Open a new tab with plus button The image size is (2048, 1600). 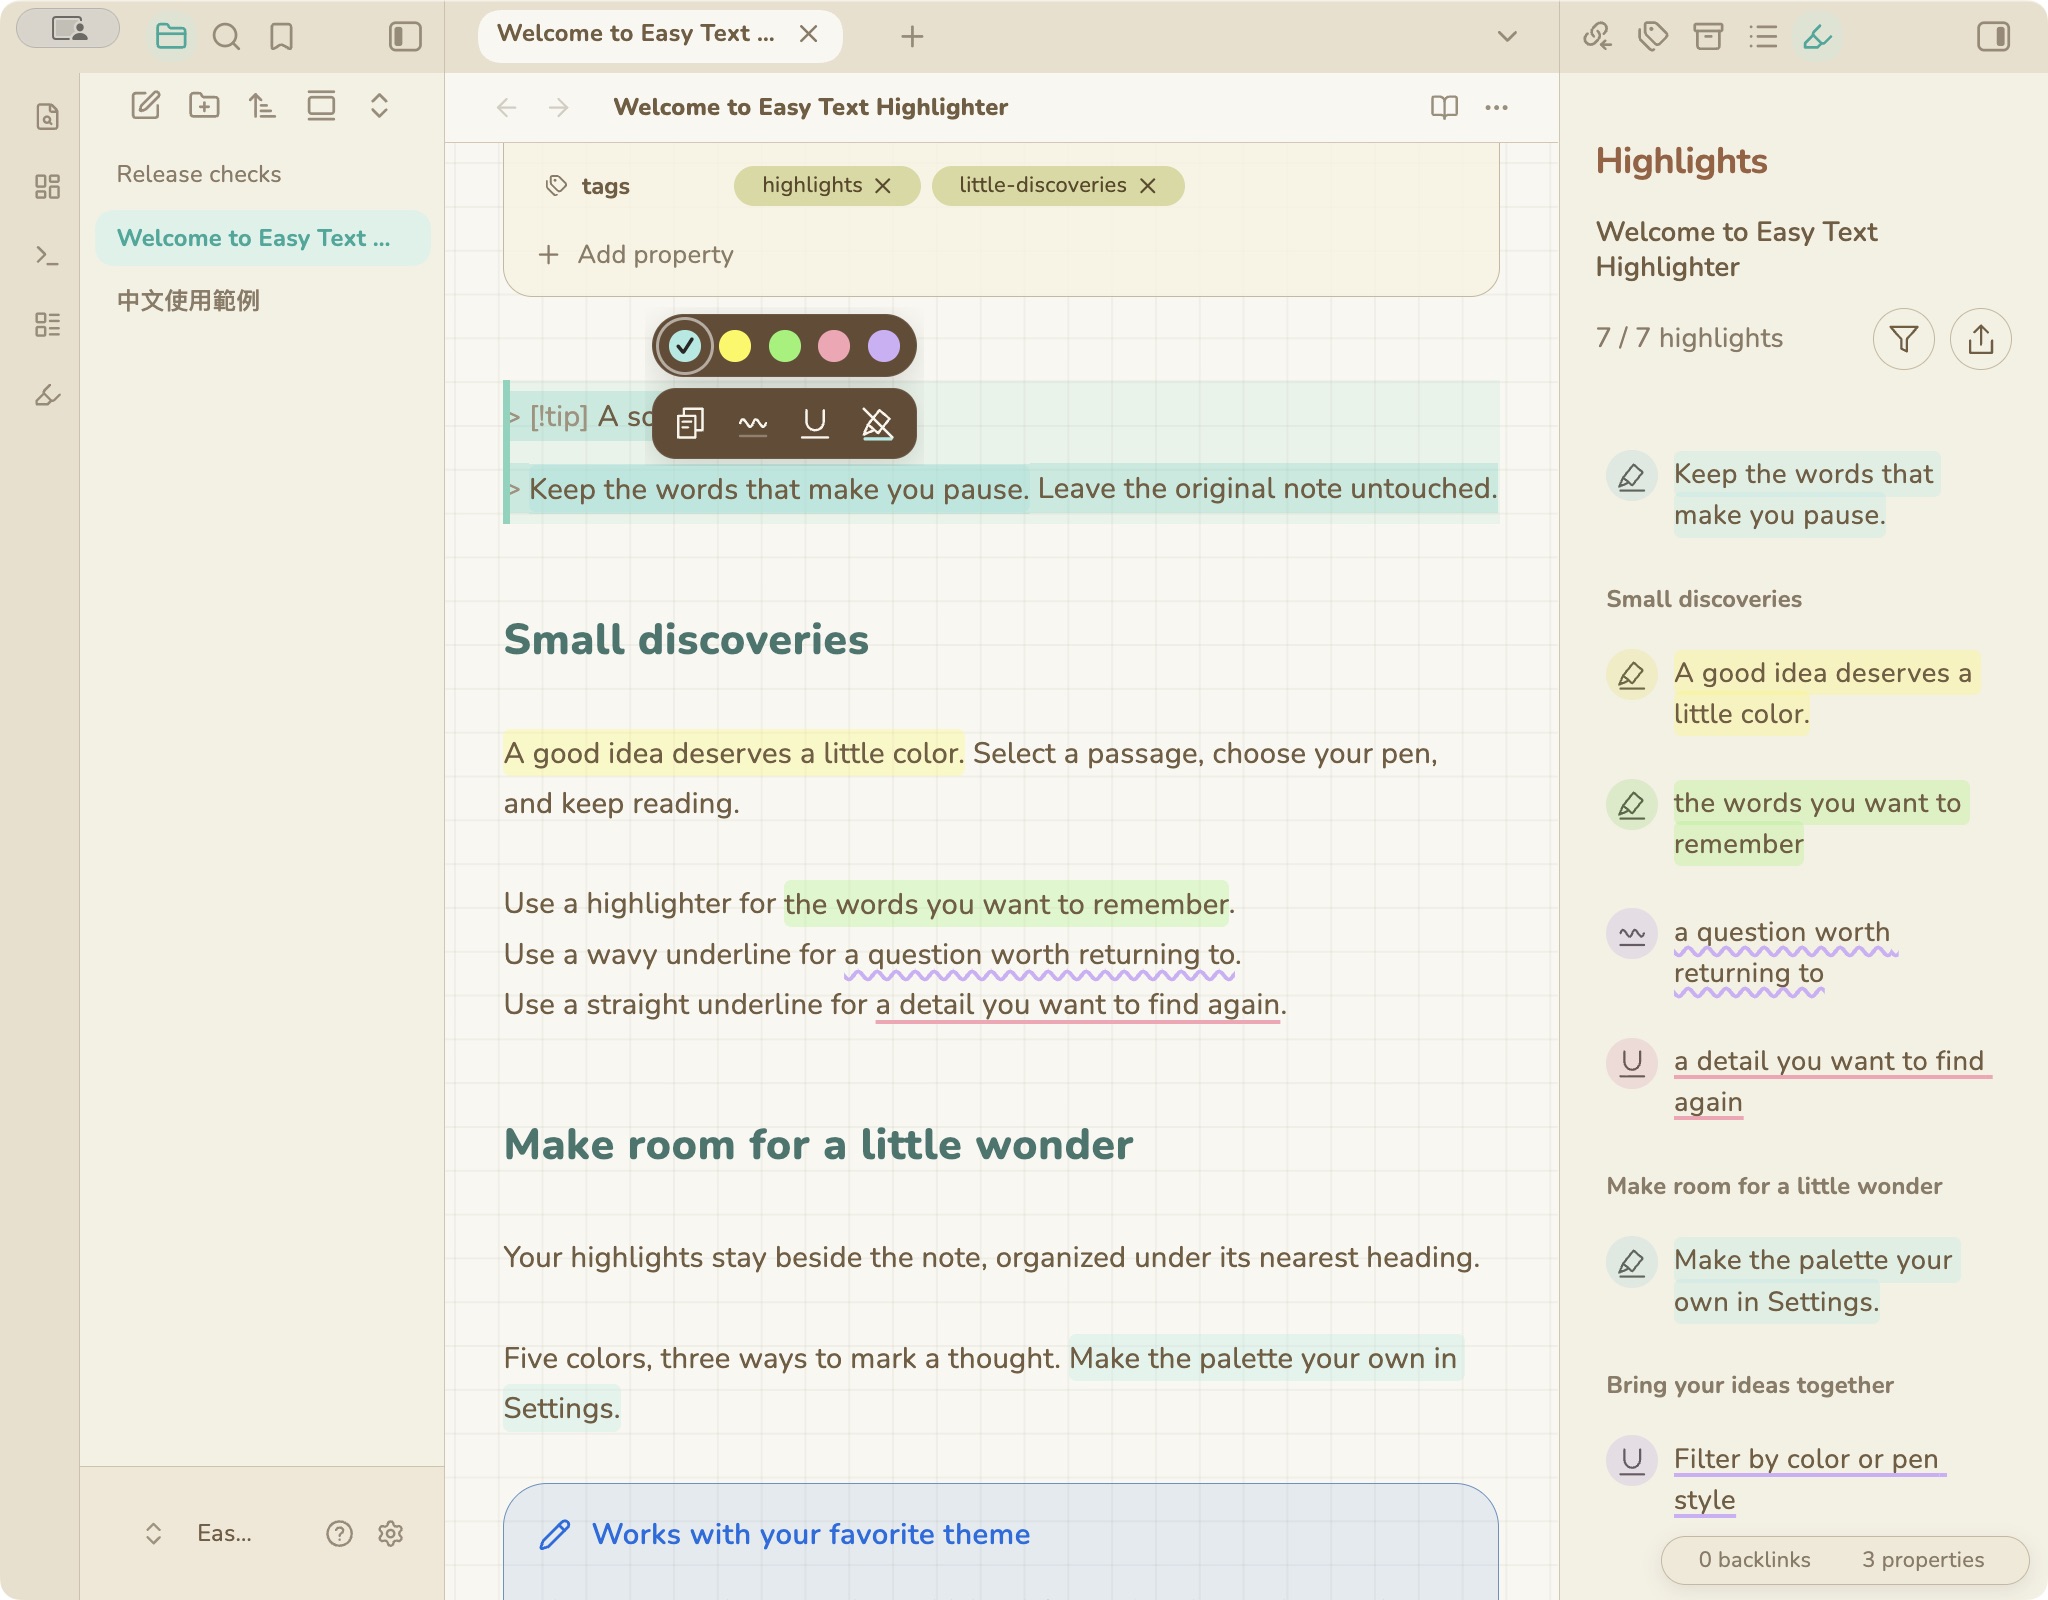point(912,37)
